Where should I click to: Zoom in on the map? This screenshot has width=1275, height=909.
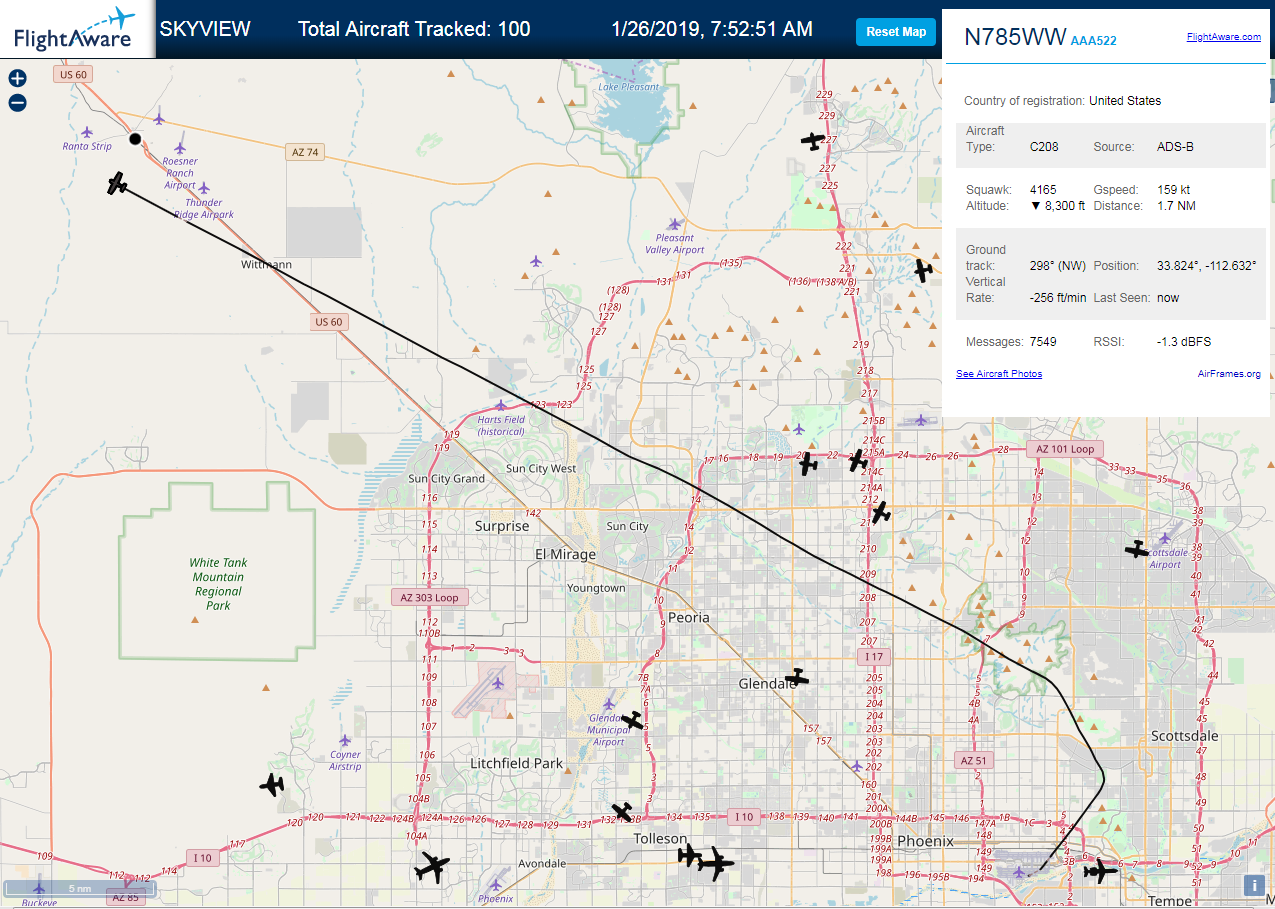17,78
